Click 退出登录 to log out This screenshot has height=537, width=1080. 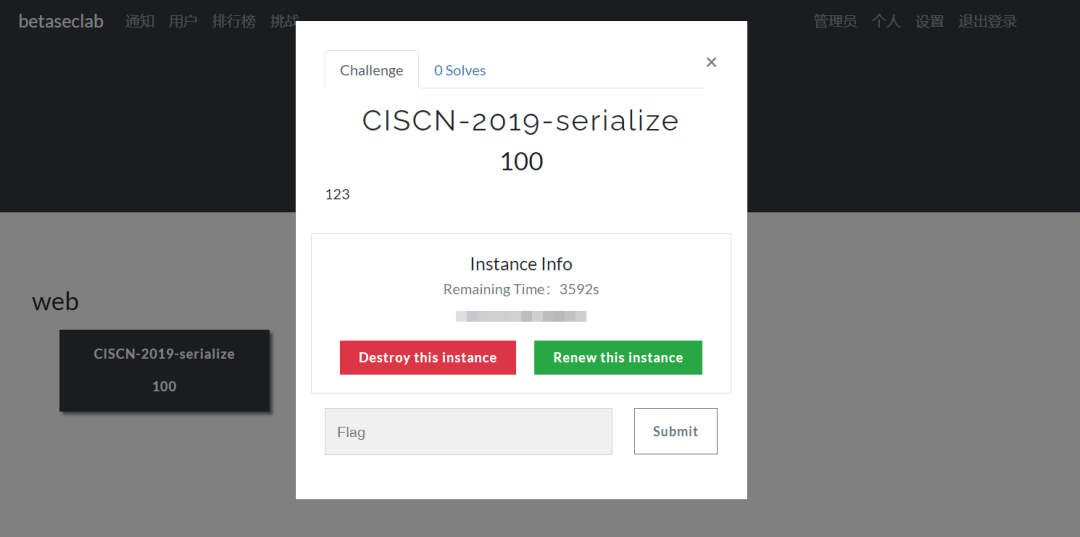coord(988,21)
